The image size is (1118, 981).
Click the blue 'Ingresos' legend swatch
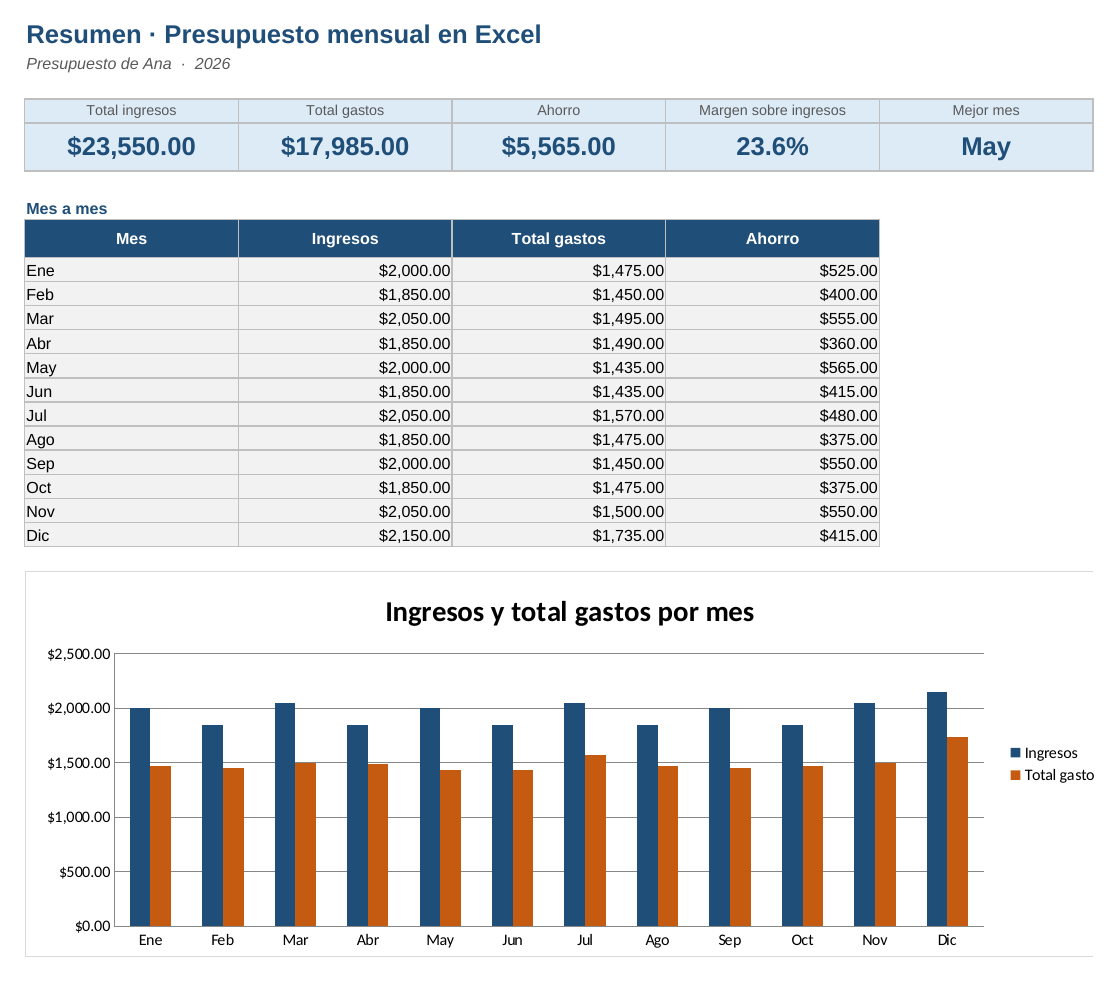pos(1015,753)
